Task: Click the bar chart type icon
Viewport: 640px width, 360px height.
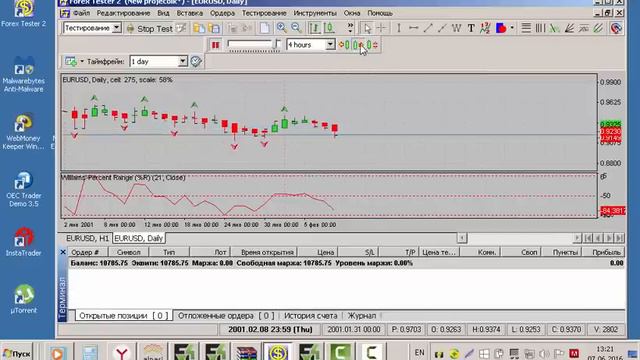Action: [x=314, y=28]
